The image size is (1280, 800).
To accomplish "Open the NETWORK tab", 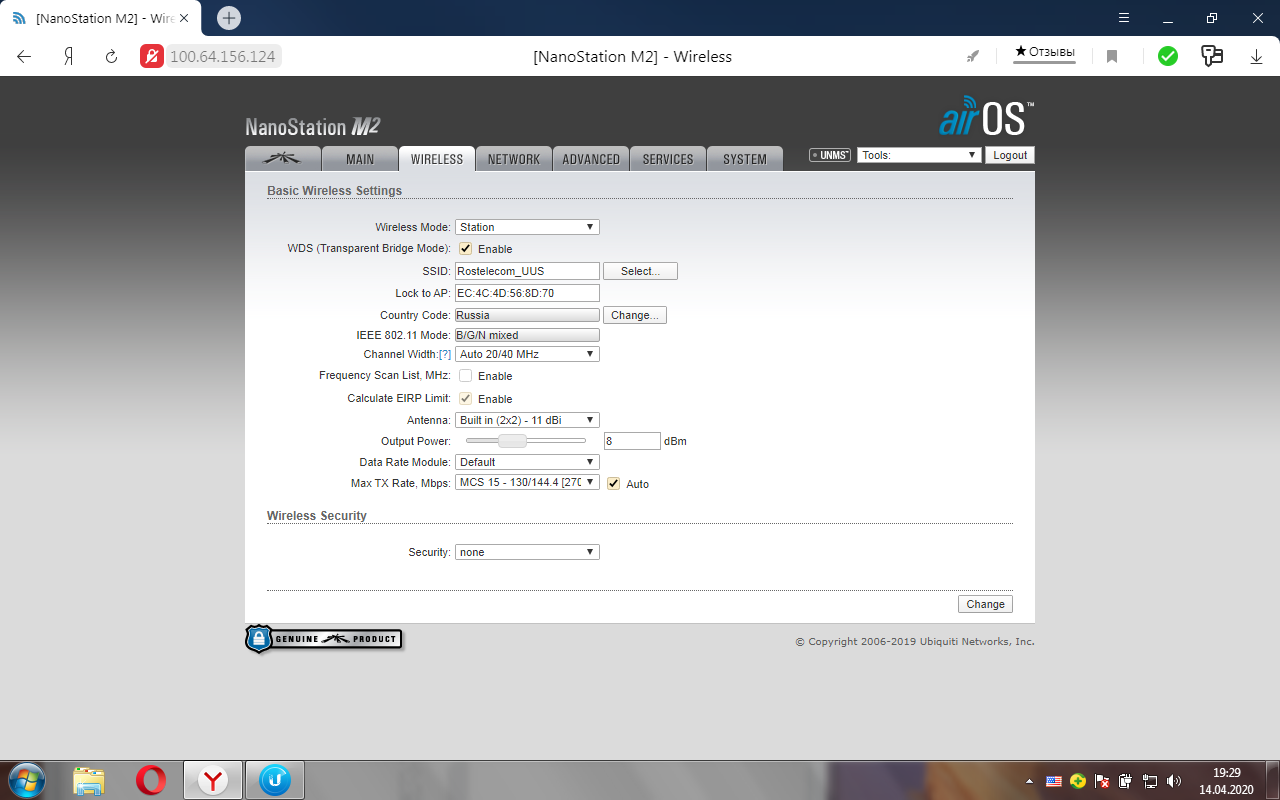I will coord(514,159).
